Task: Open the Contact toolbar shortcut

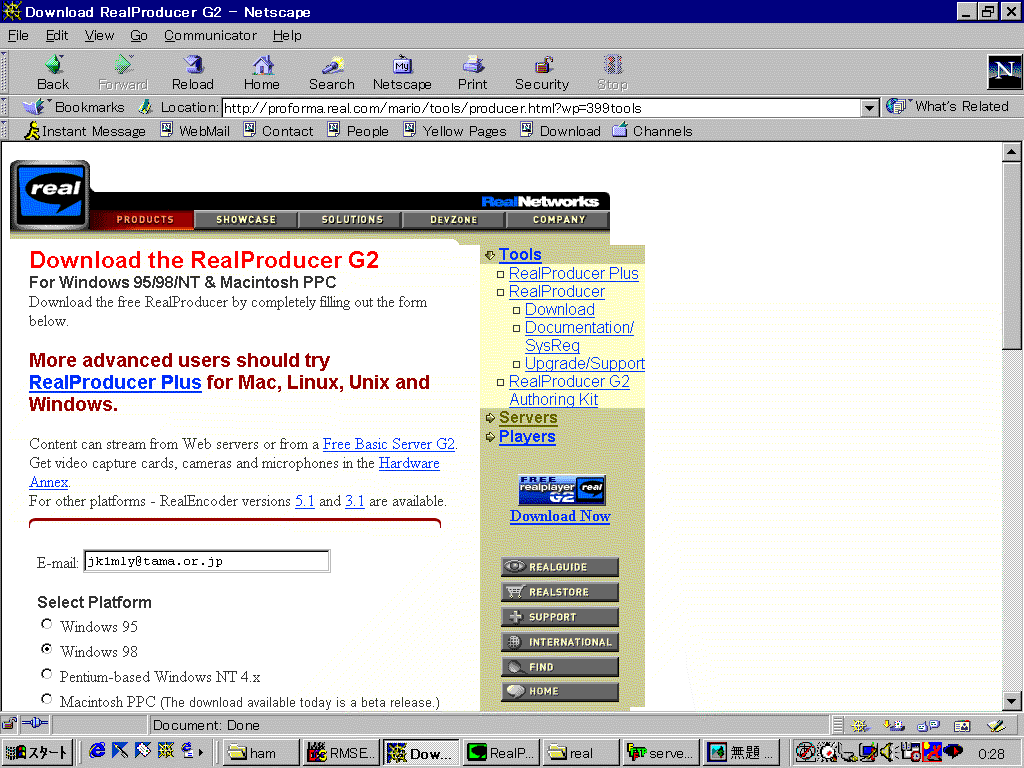Action: pos(278,131)
